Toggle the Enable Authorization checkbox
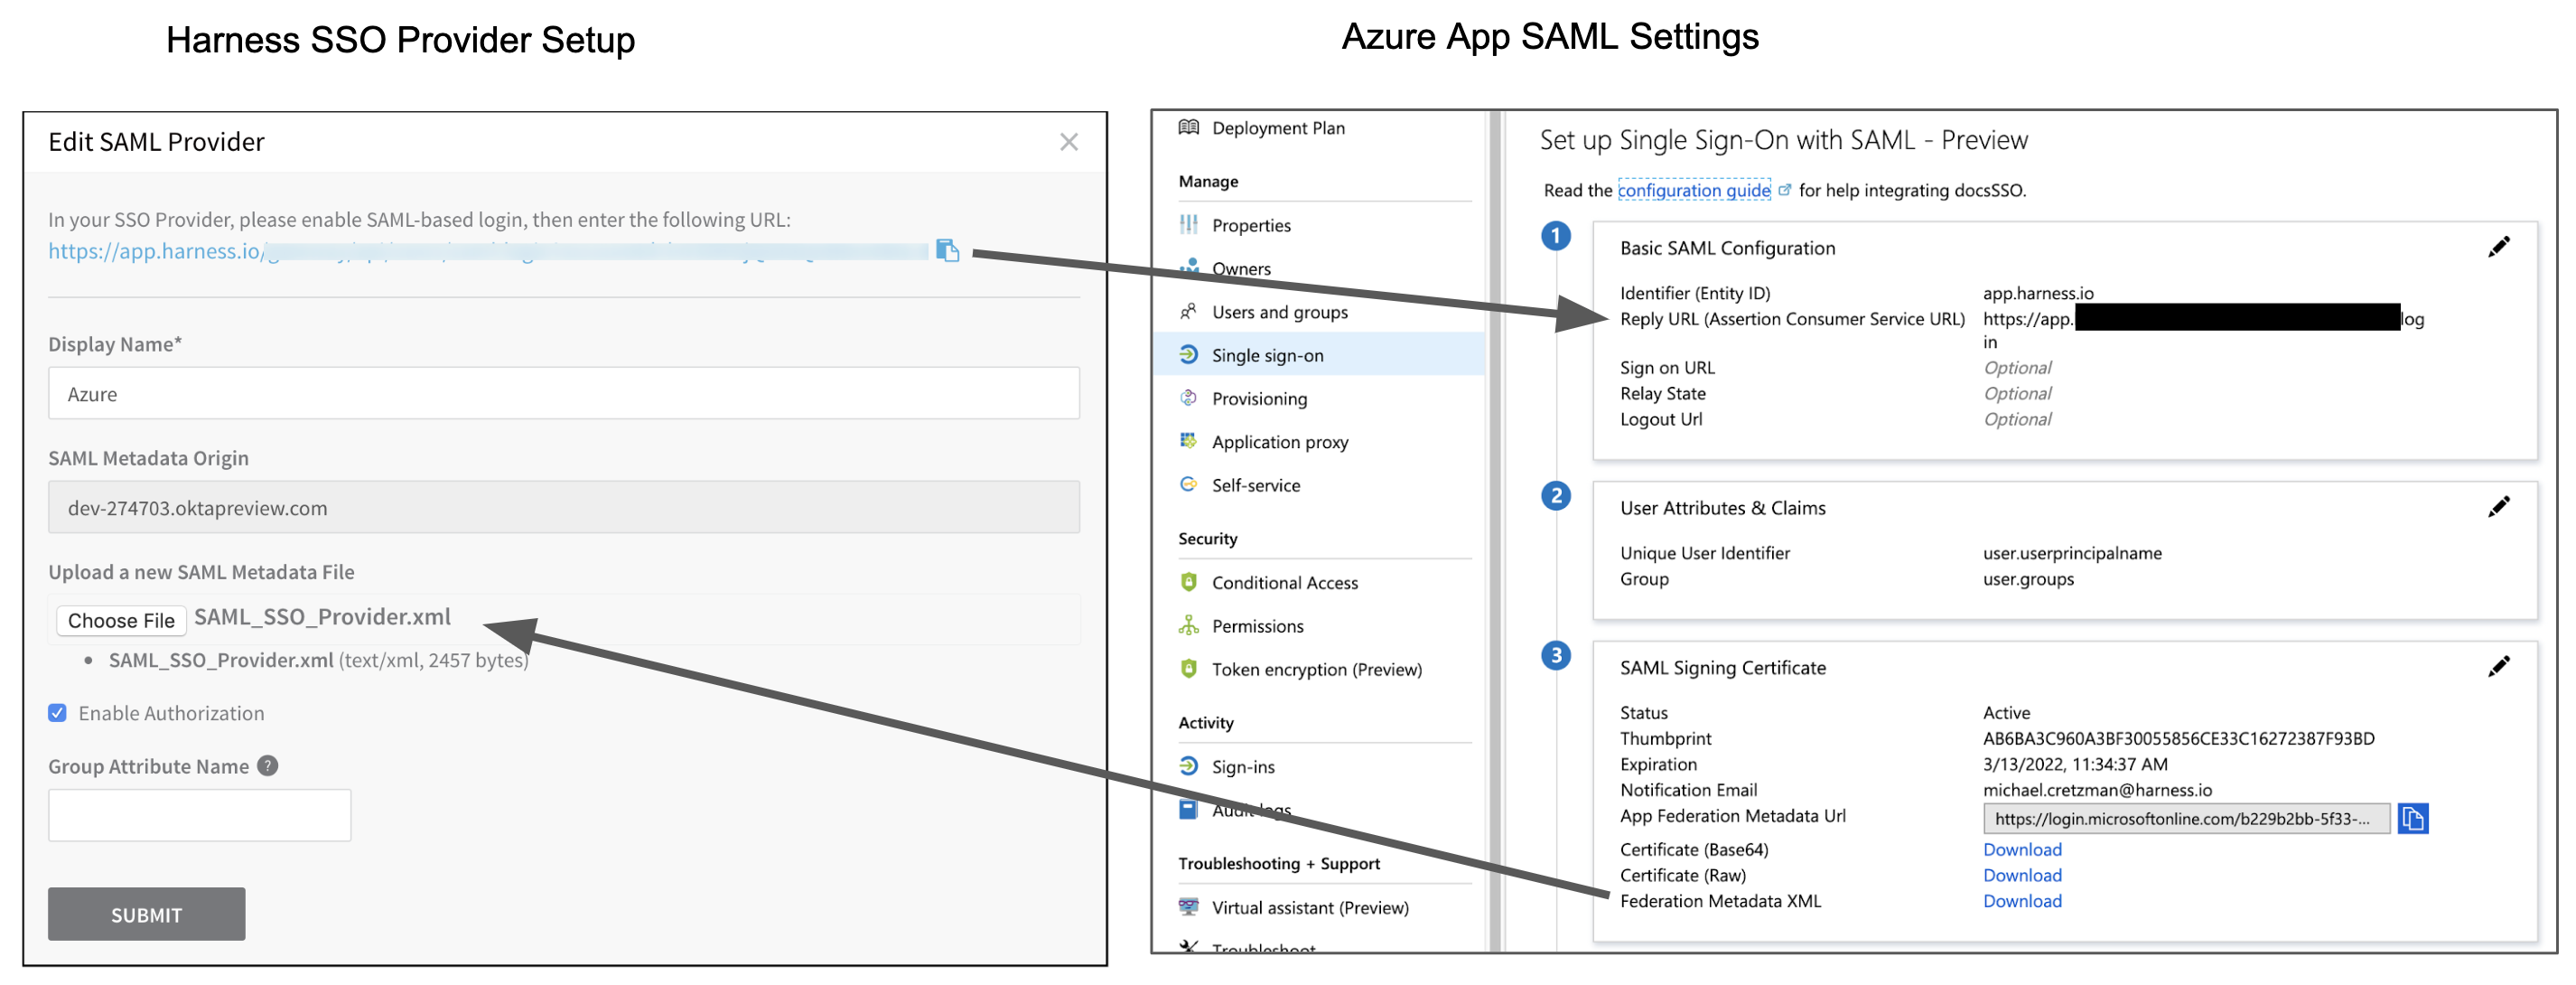 click(x=57, y=713)
